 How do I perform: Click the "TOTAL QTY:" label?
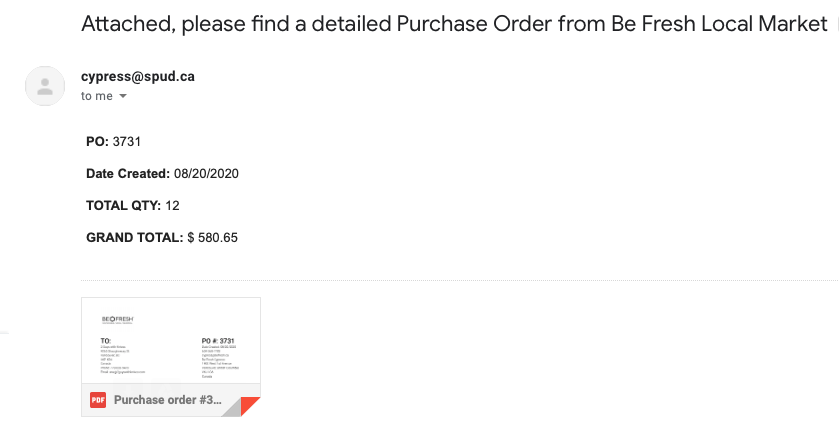(x=123, y=205)
